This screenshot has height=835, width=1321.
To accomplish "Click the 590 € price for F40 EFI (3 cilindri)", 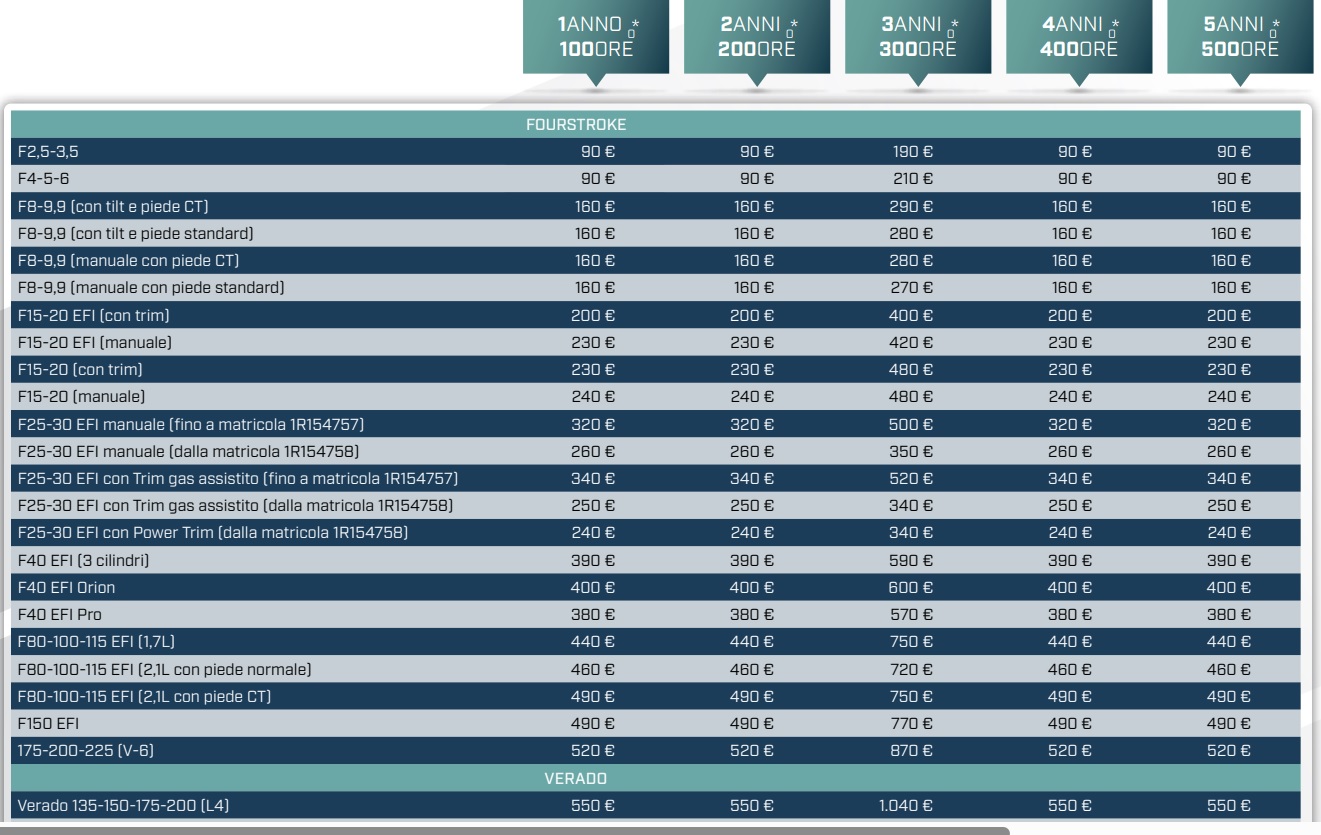I will 911,561.
